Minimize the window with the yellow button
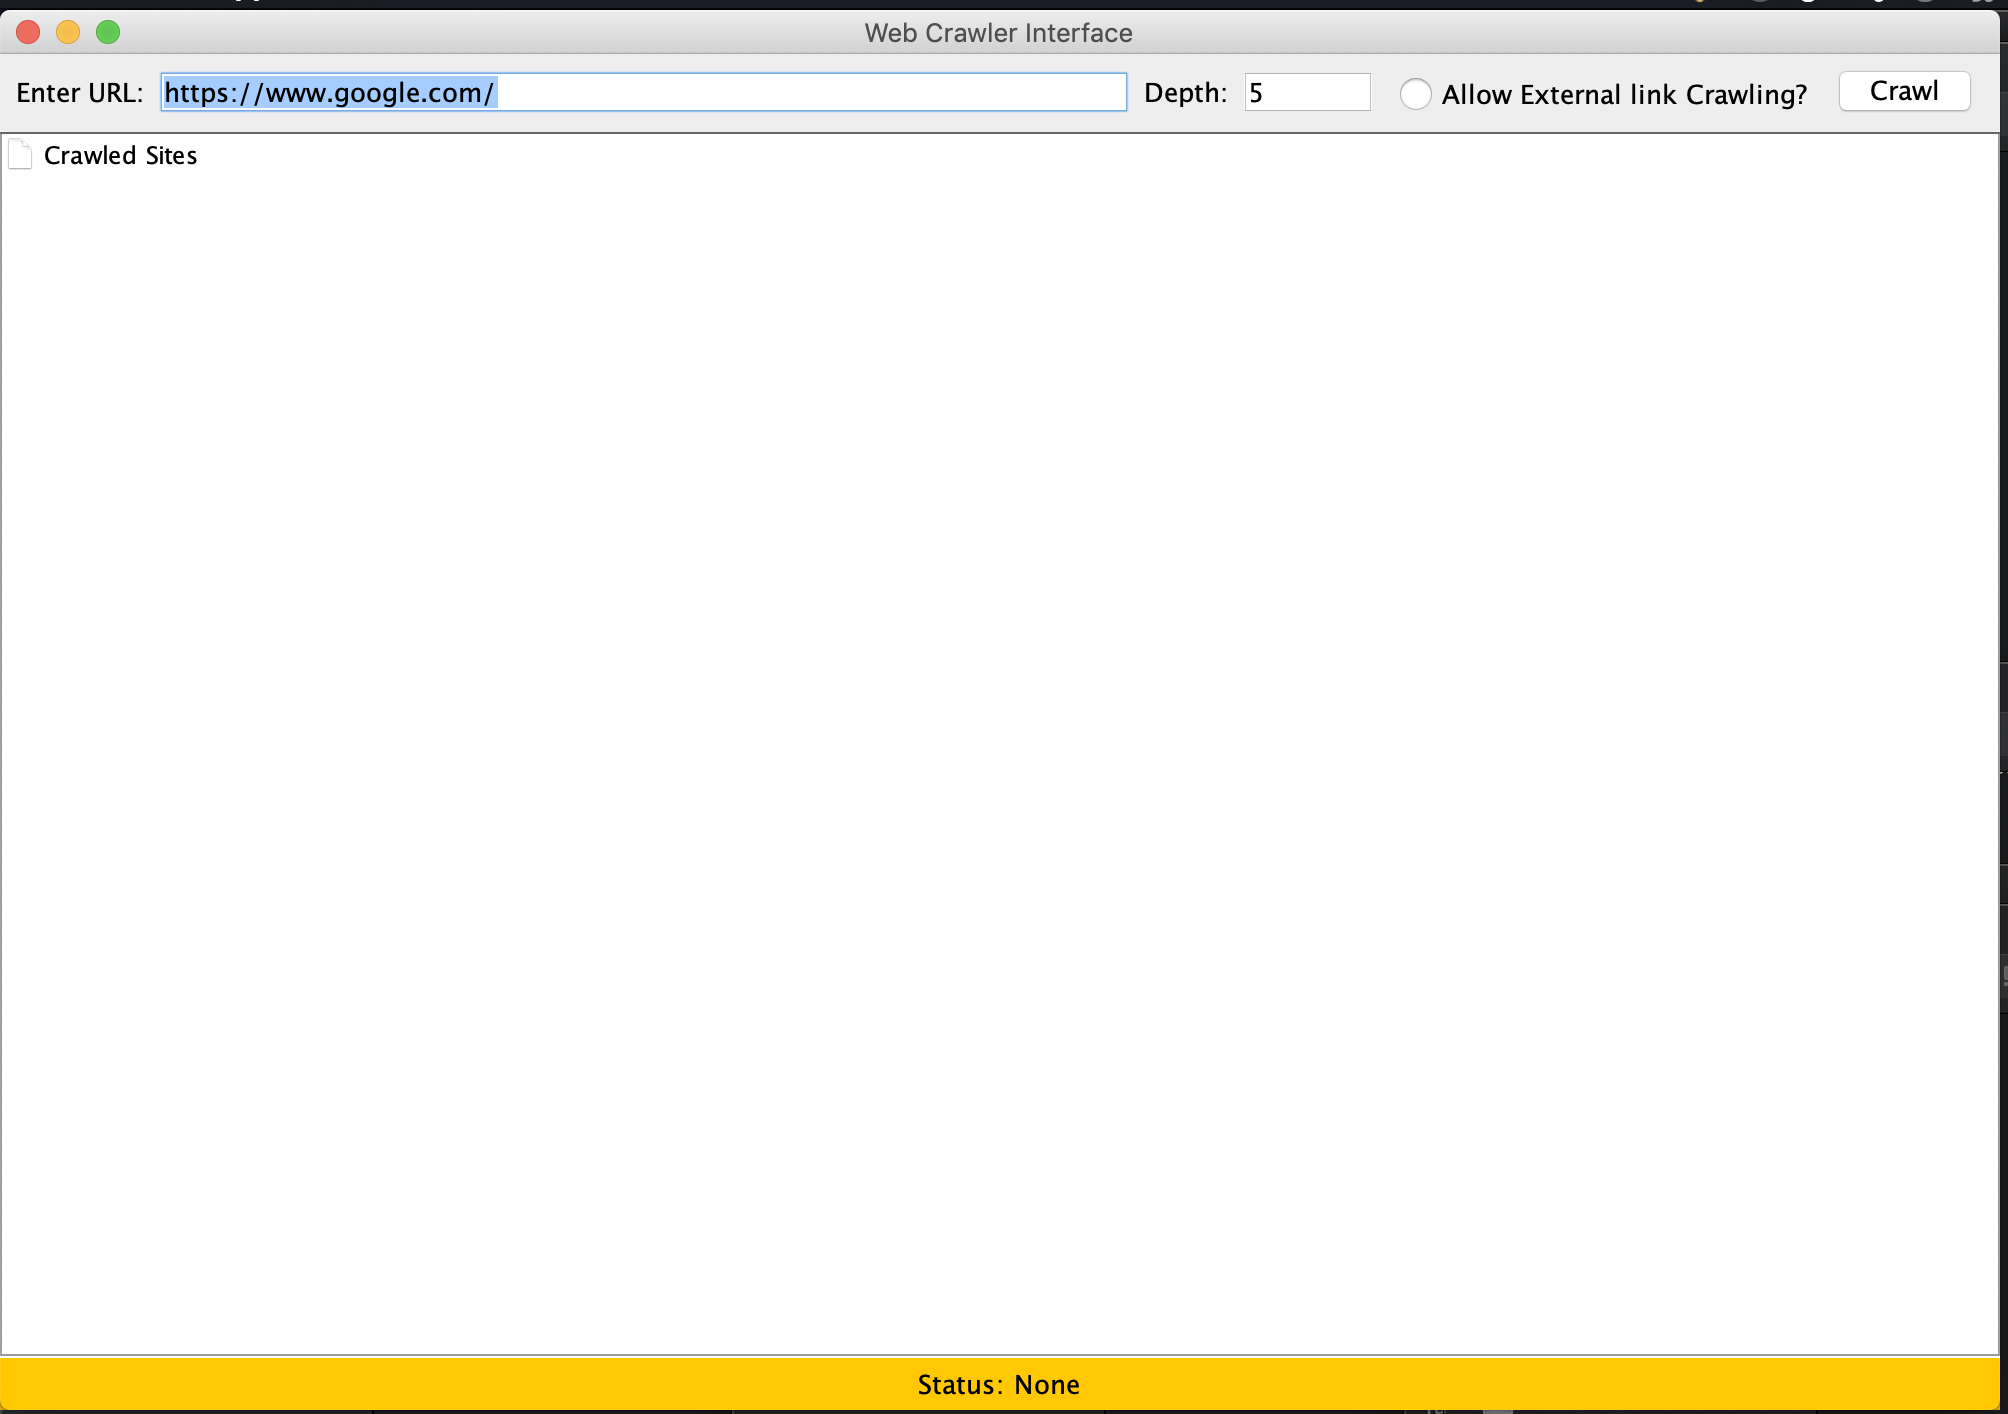This screenshot has width=2008, height=1414. (68, 32)
